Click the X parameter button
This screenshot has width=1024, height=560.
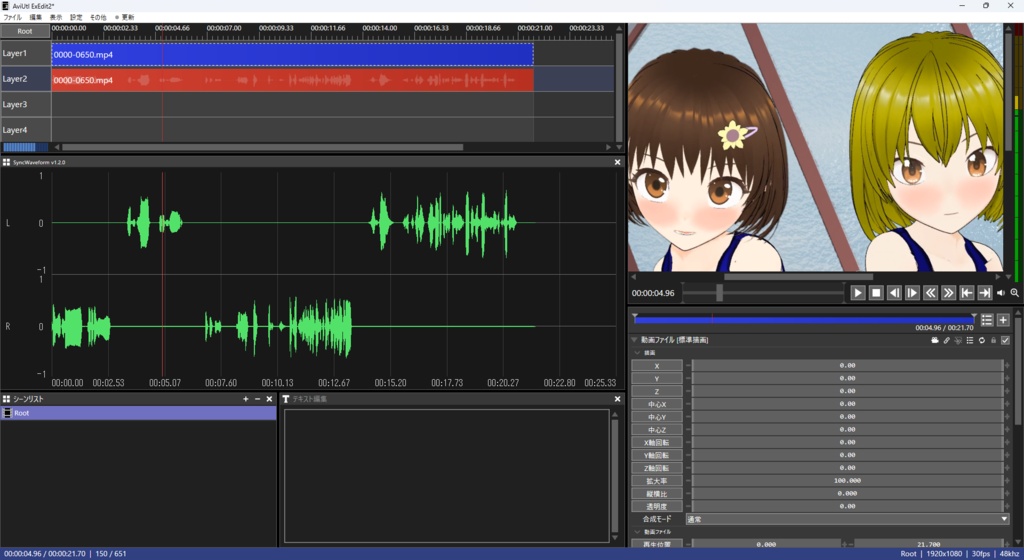656,366
